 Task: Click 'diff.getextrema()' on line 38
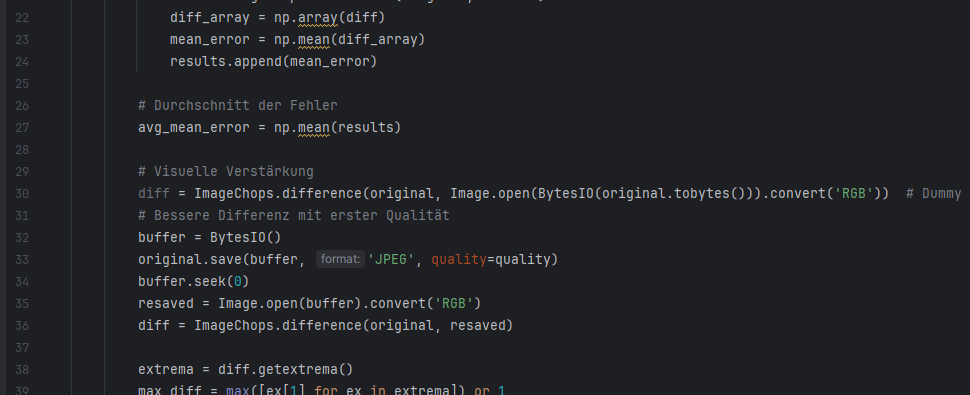(x=286, y=370)
